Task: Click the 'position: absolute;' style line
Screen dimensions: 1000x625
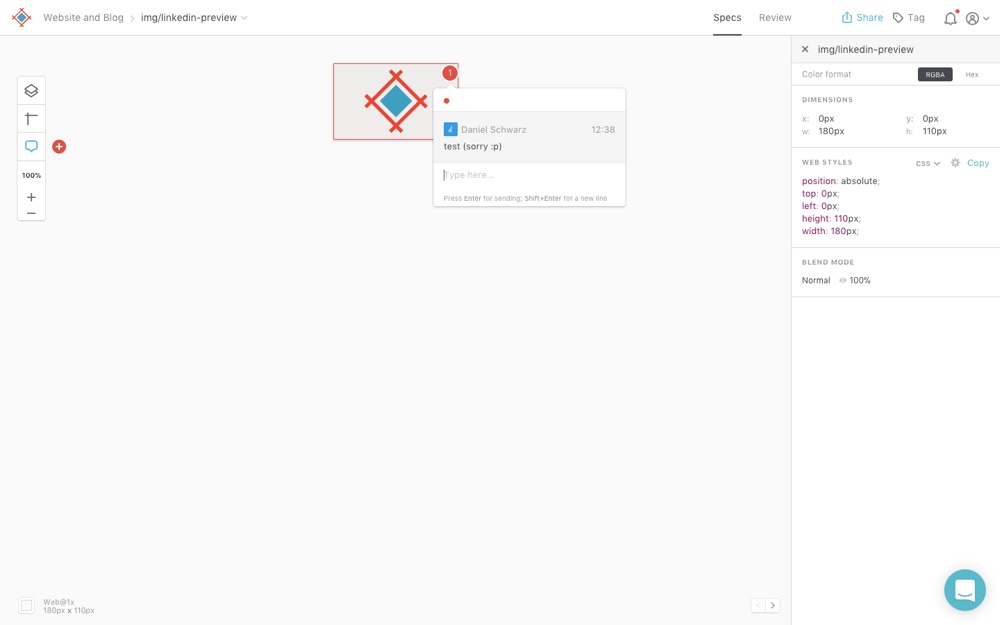Action: tap(841, 181)
